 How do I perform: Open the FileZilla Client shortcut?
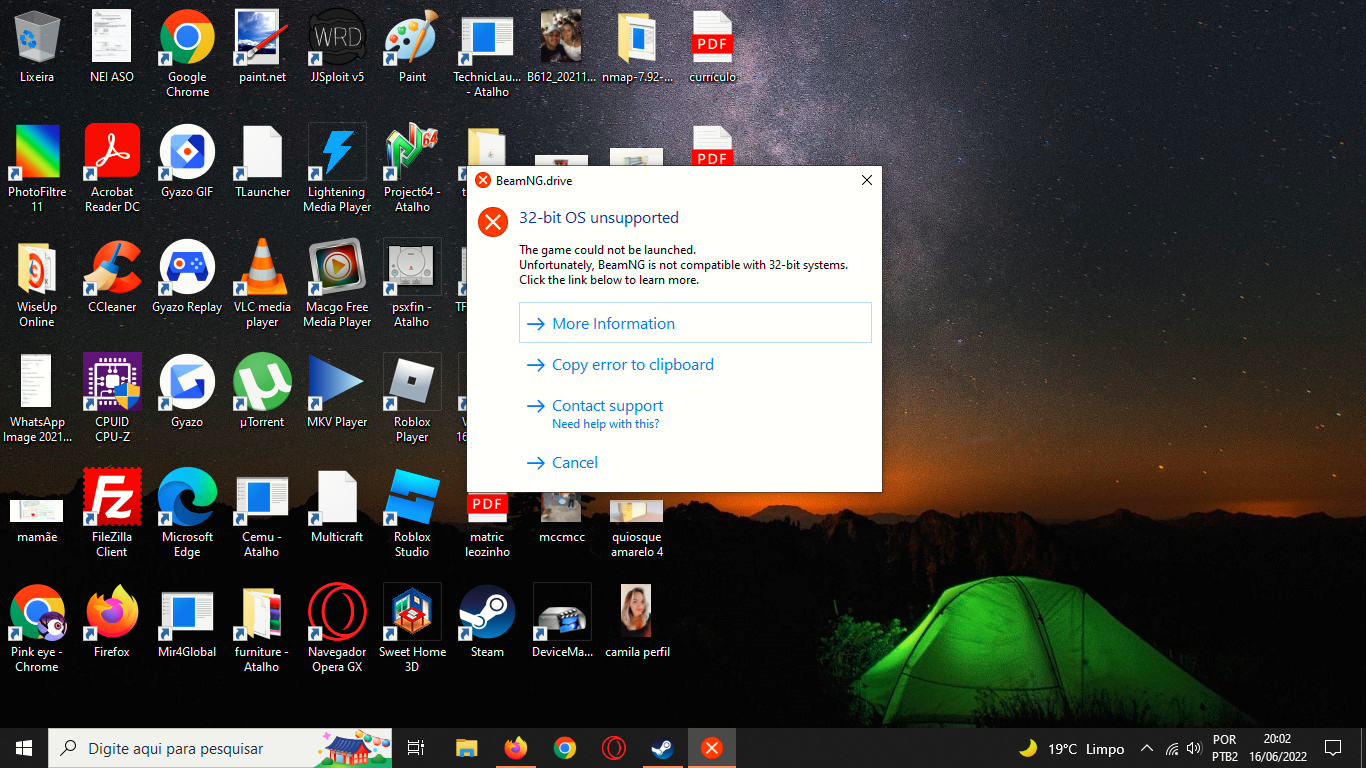pyautogui.click(x=112, y=497)
